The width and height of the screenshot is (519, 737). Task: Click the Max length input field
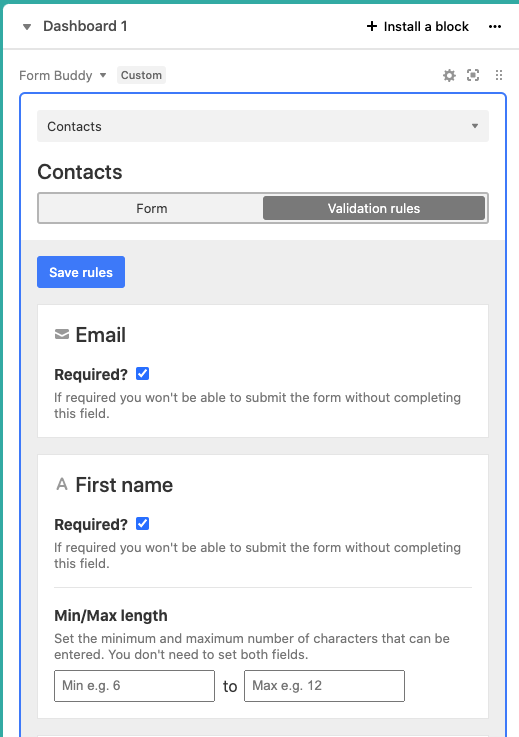click(x=324, y=686)
